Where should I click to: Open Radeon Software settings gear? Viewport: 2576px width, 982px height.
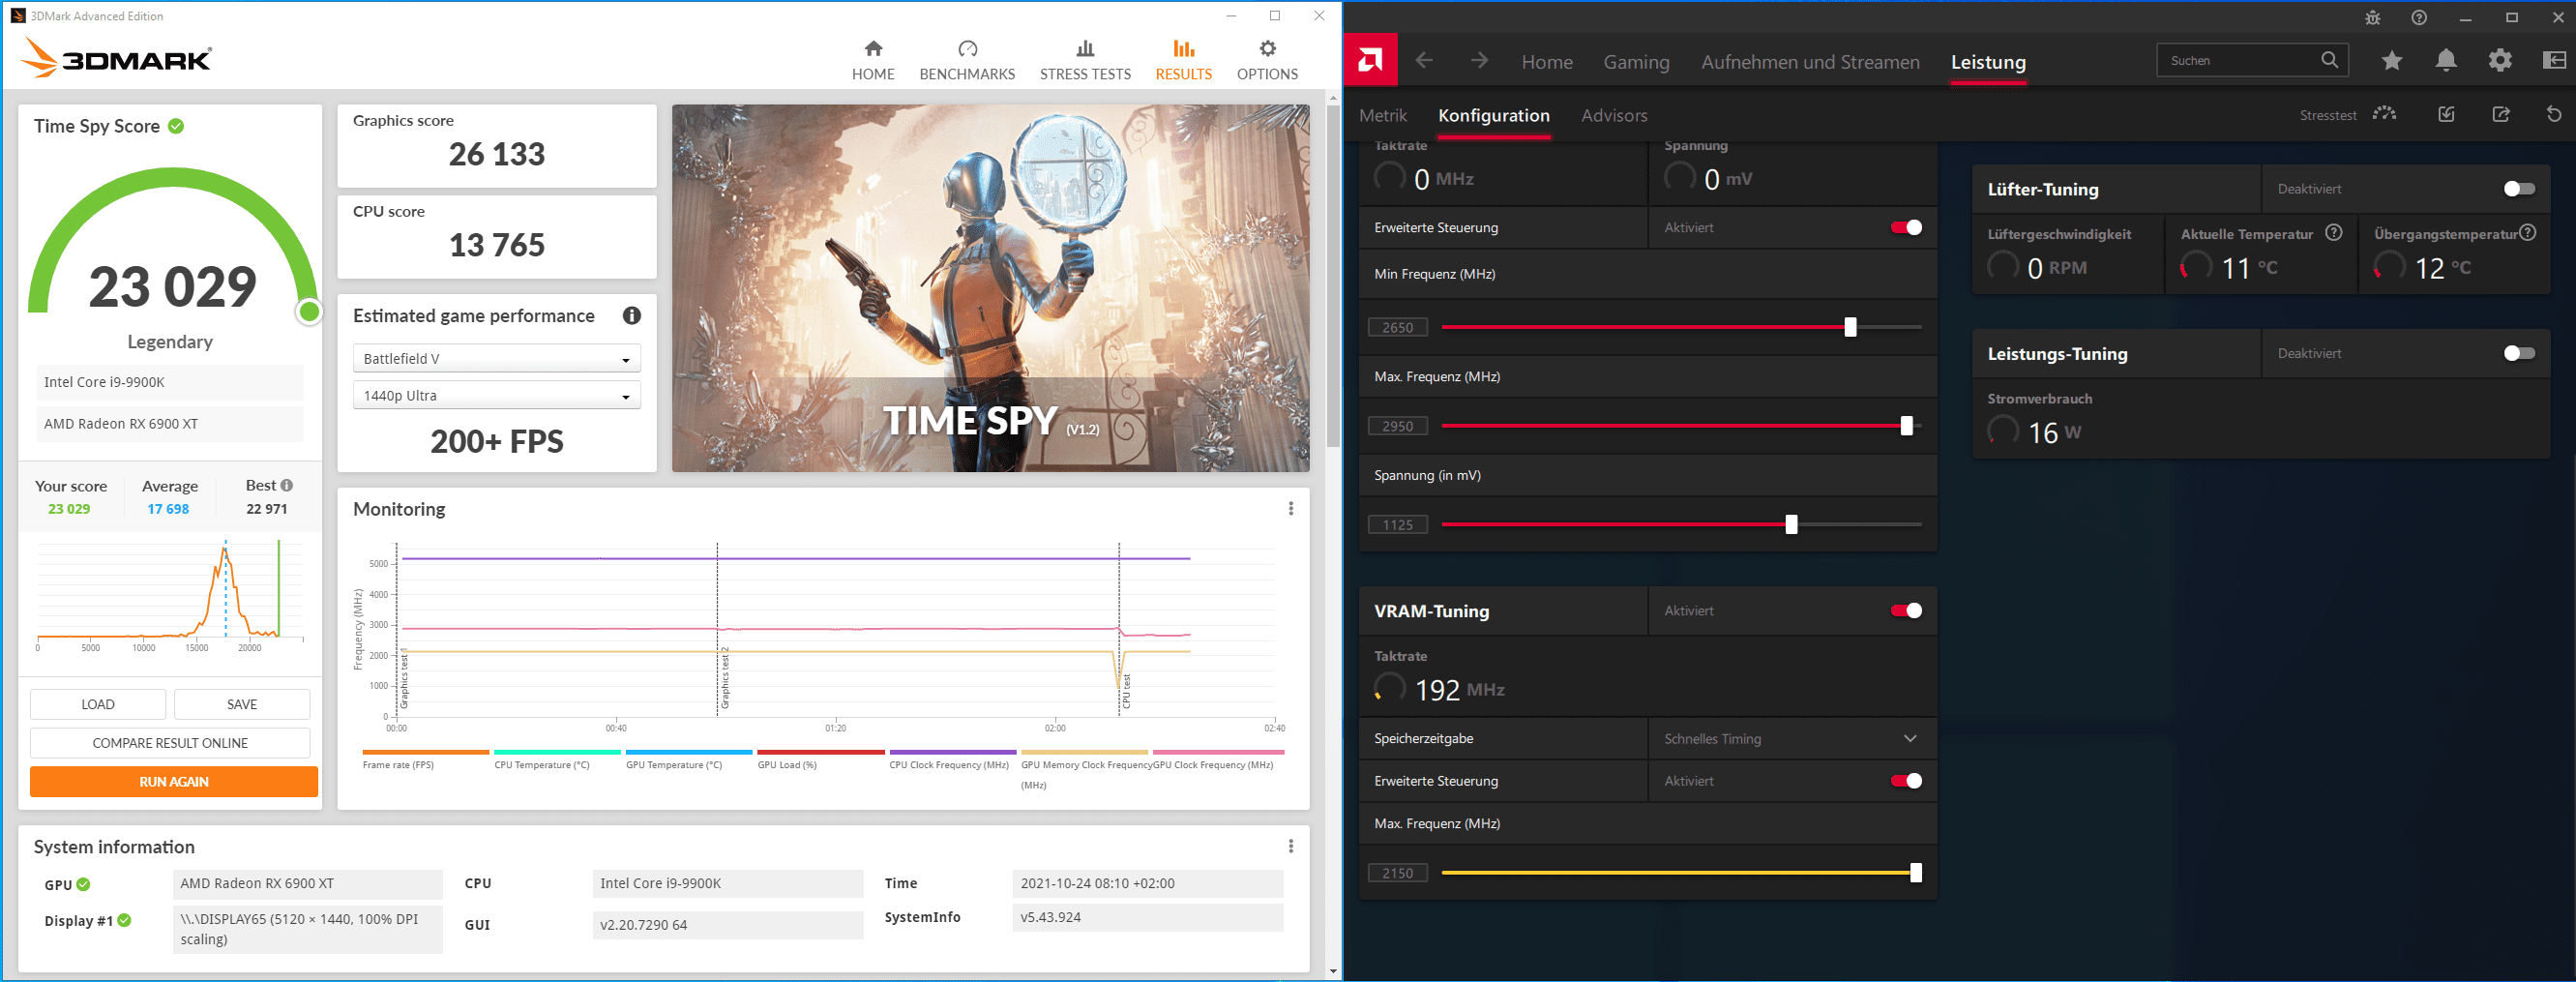click(x=2500, y=61)
